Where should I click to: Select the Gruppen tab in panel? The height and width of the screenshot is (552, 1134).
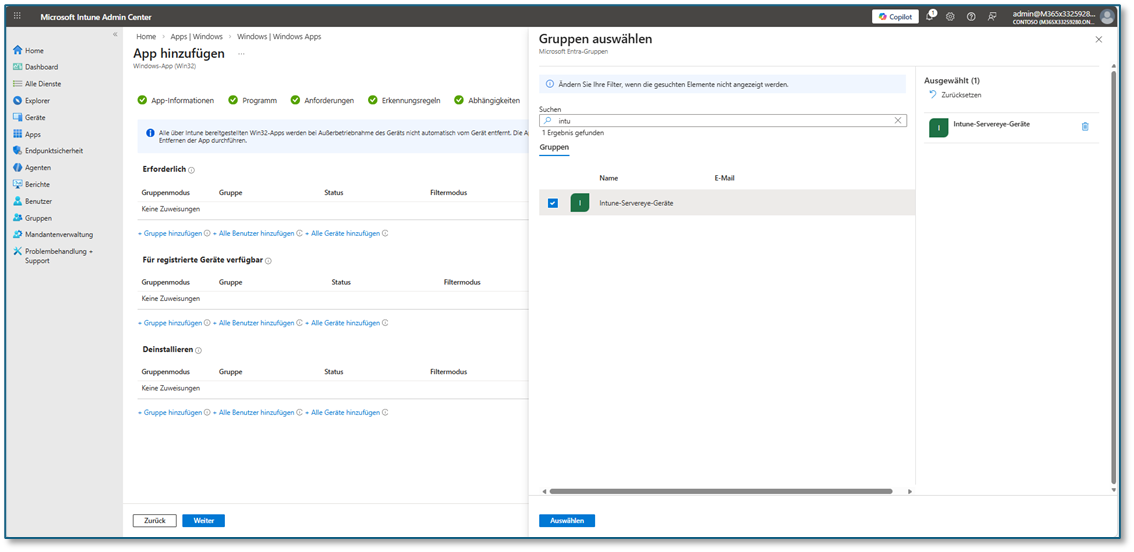(554, 148)
